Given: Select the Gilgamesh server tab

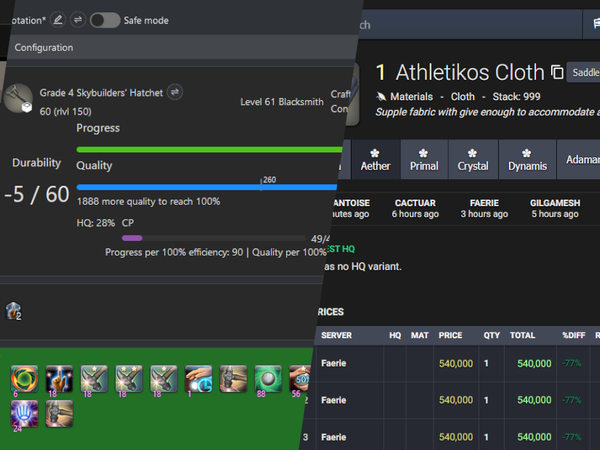Looking at the screenshot, I should 555,208.
